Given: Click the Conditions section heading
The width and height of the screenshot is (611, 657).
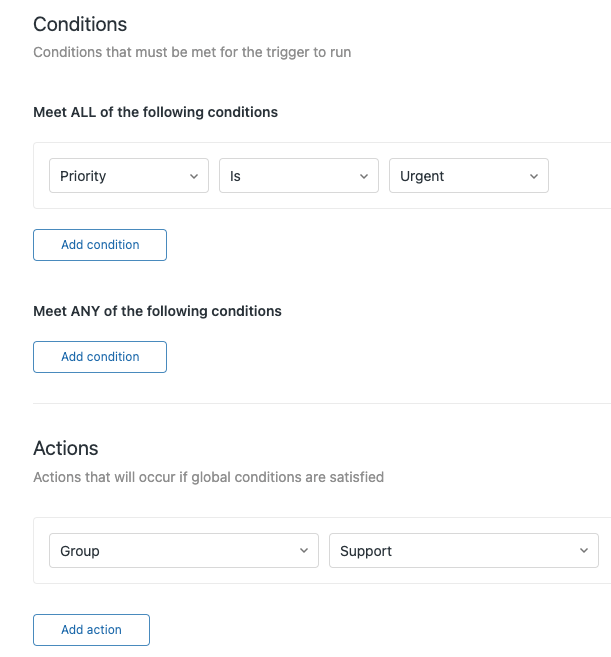Looking at the screenshot, I should tap(80, 24).
